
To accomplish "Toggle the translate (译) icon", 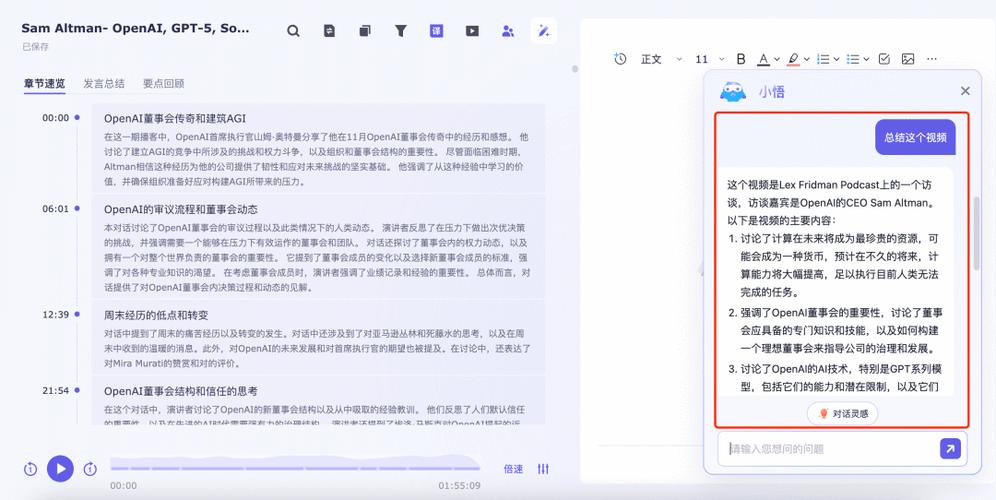I will click(x=436, y=30).
